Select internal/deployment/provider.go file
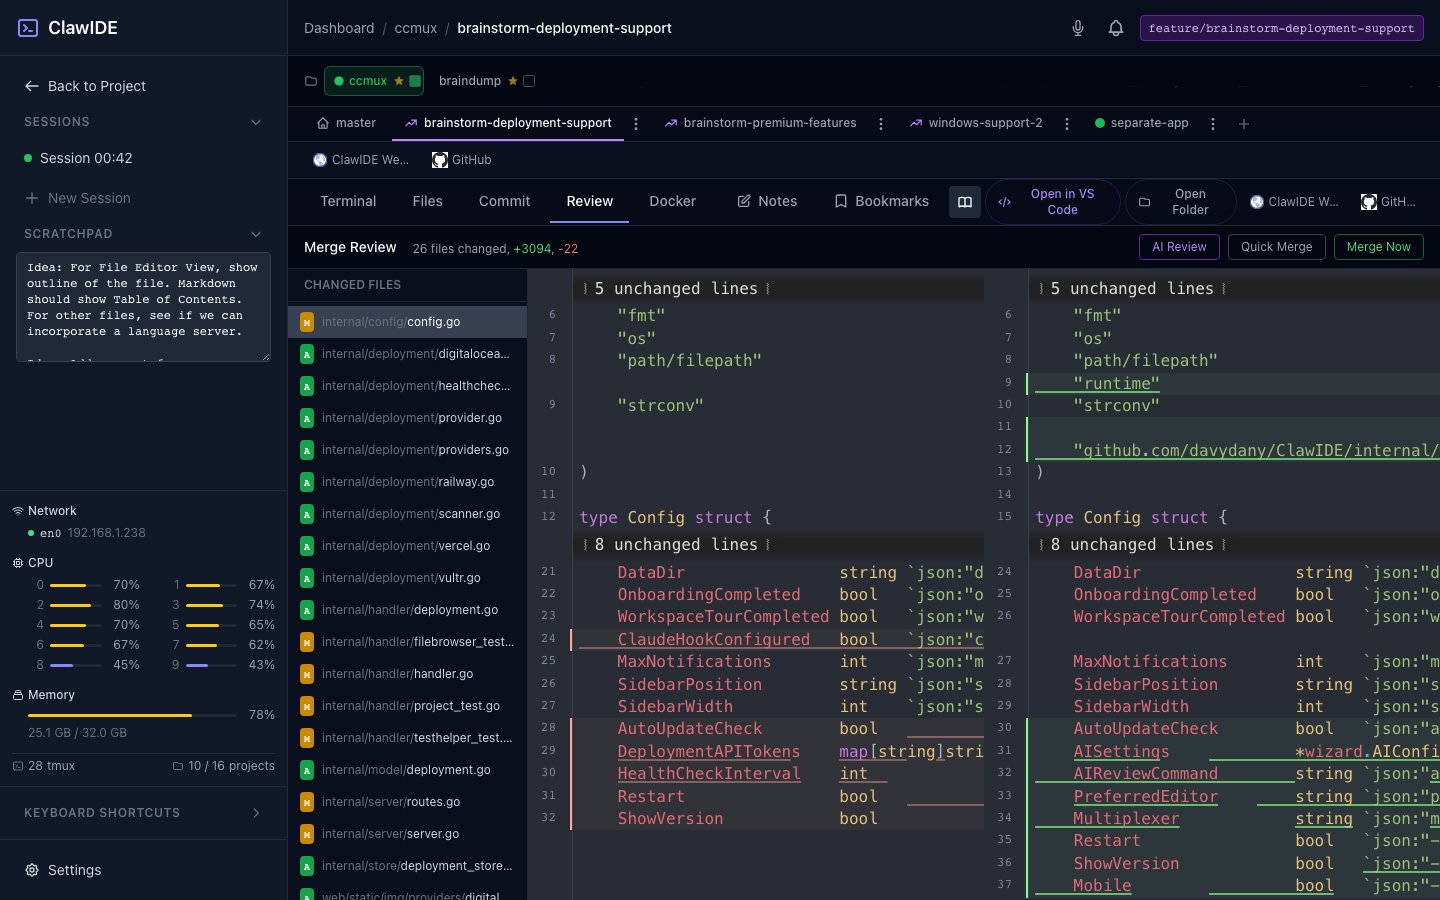The image size is (1440, 900). (x=407, y=418)
